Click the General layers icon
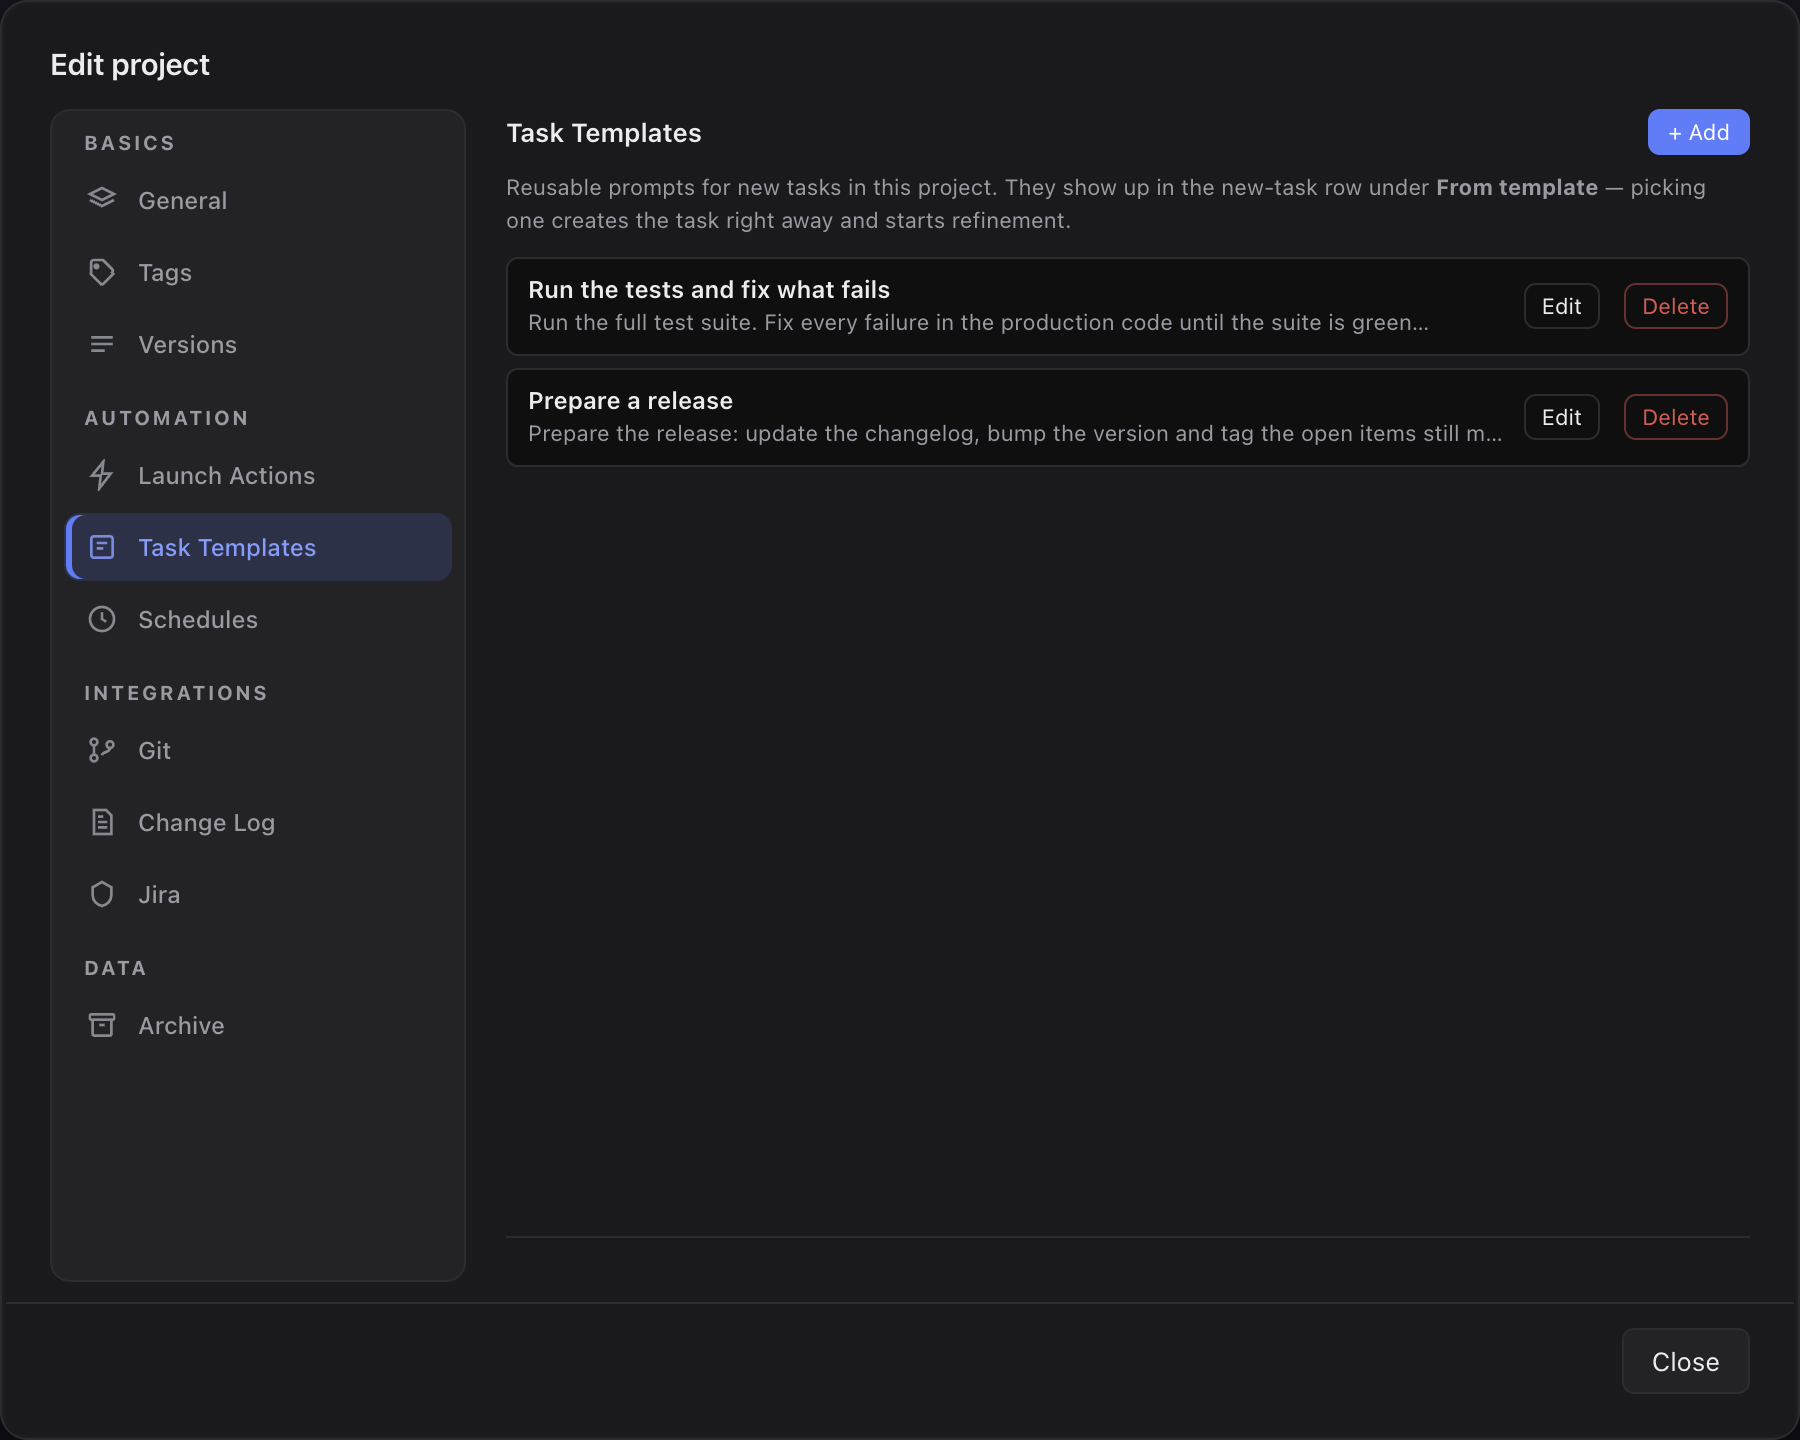 102,199
